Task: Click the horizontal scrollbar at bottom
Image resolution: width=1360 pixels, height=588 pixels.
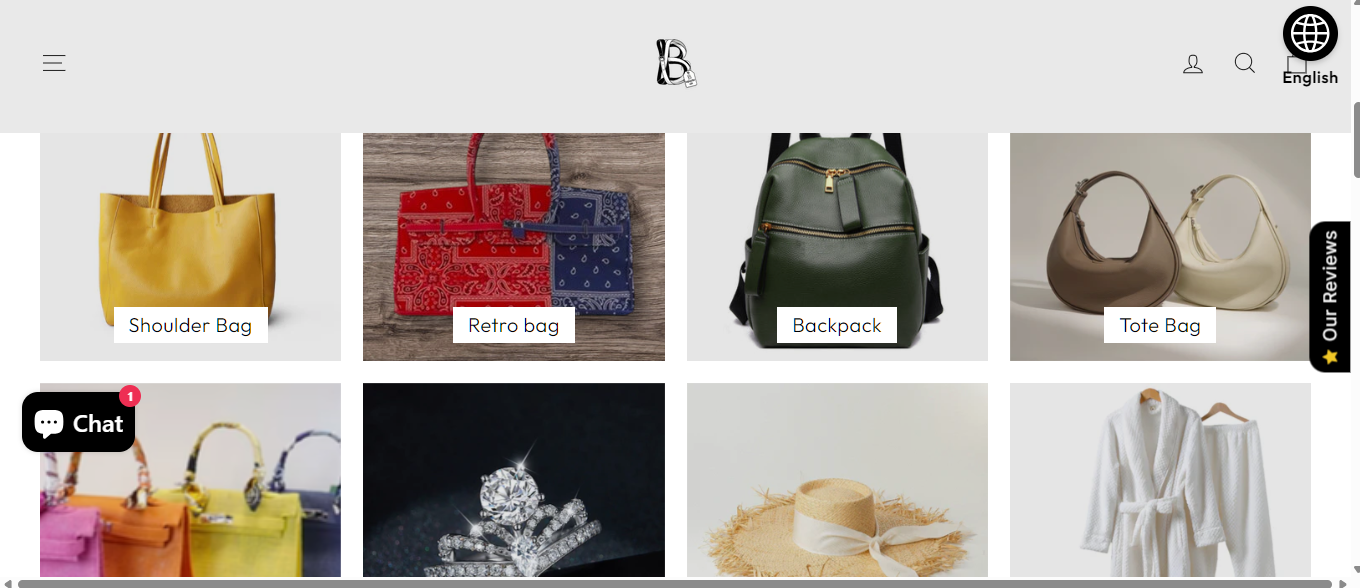Action: tap(675, 583)
